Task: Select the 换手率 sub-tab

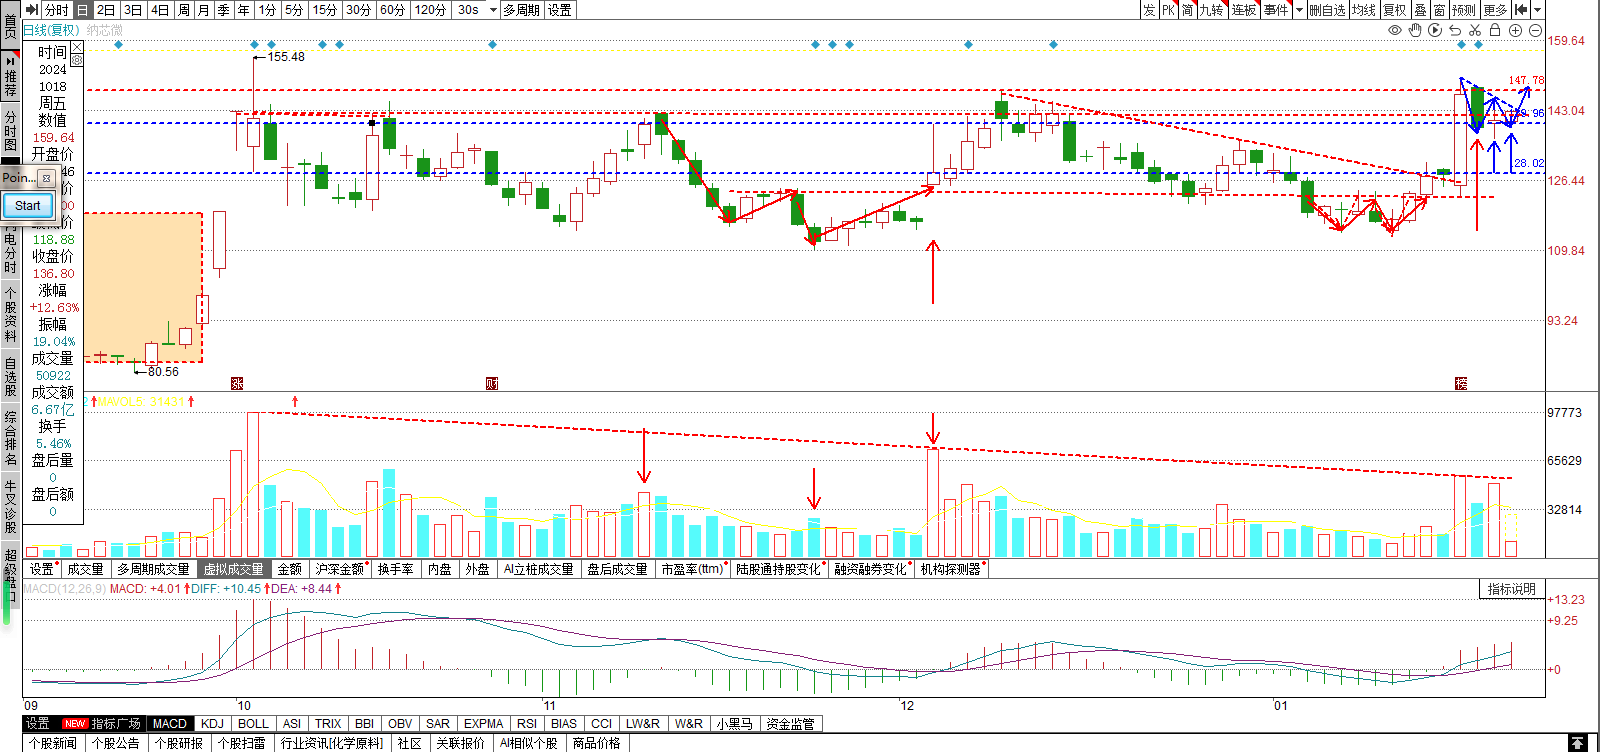Action: pyautogui.click(x=396, y=569)
